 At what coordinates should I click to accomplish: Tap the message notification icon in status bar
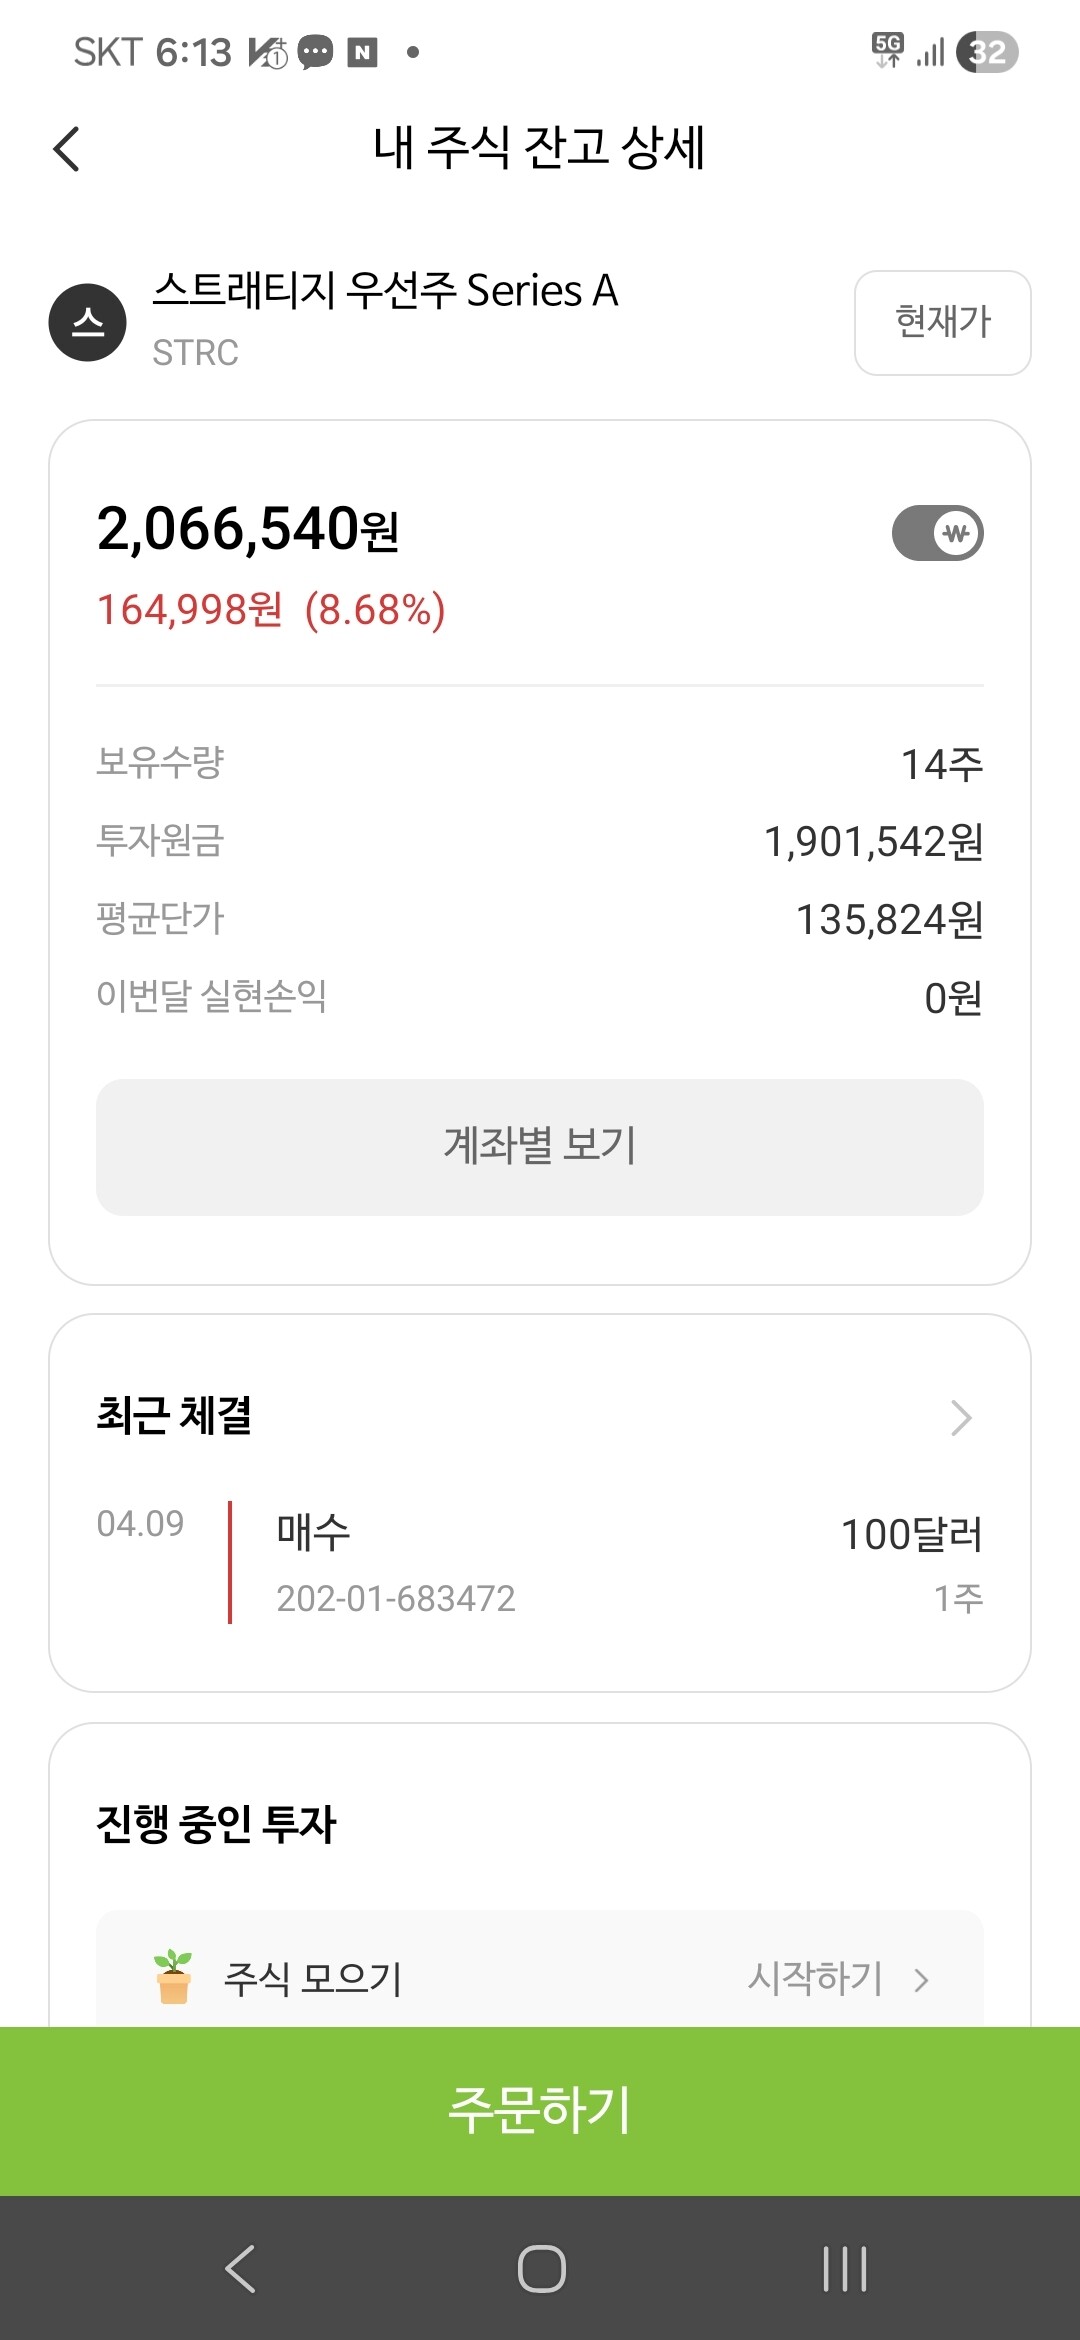click(316, 52)
